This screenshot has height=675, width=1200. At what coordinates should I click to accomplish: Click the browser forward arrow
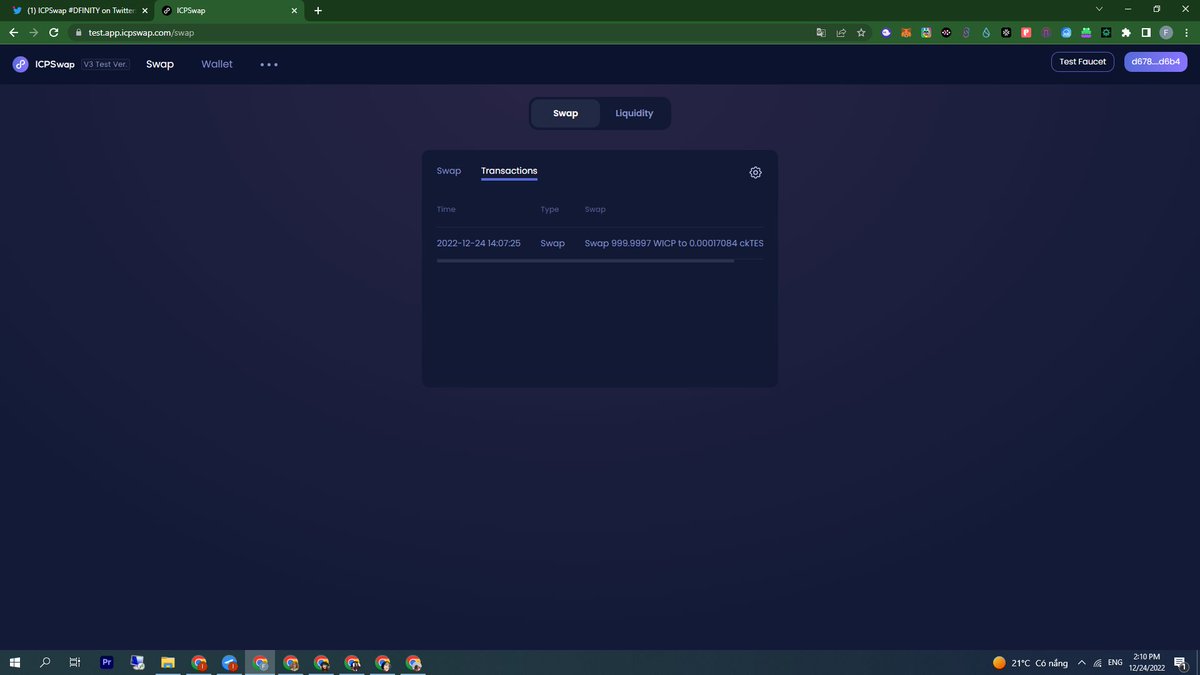(34, 32)
